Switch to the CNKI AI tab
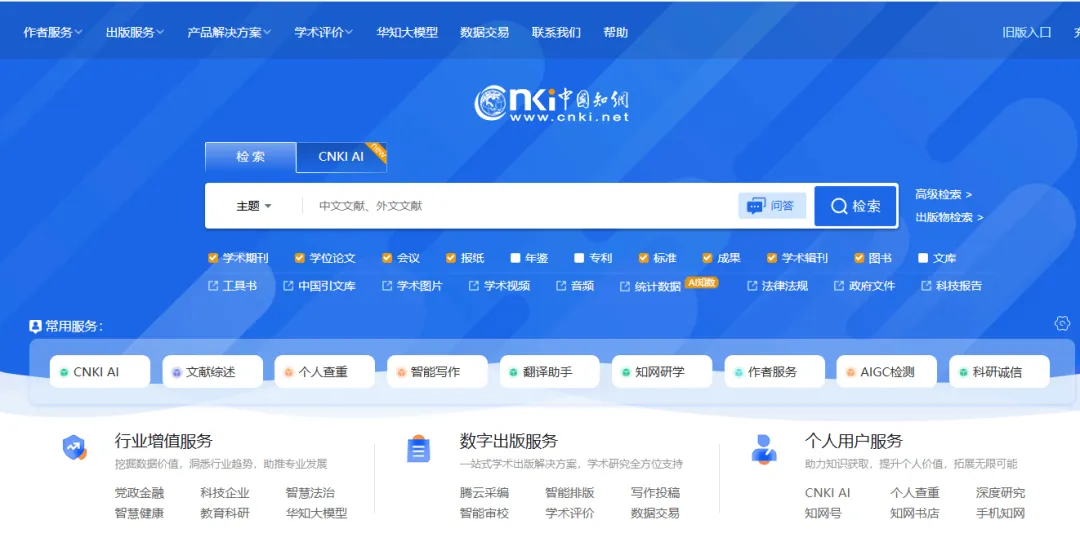 click(x=341, y=157)
